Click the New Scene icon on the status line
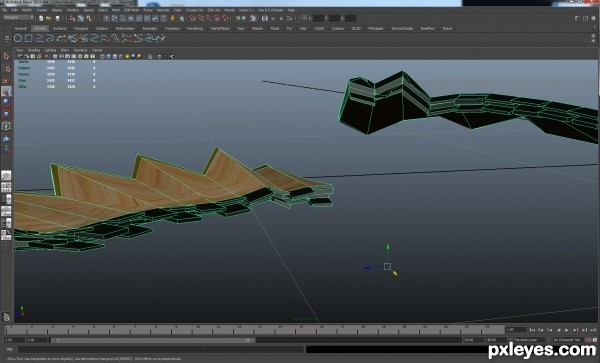 click(x=41, y=18)
